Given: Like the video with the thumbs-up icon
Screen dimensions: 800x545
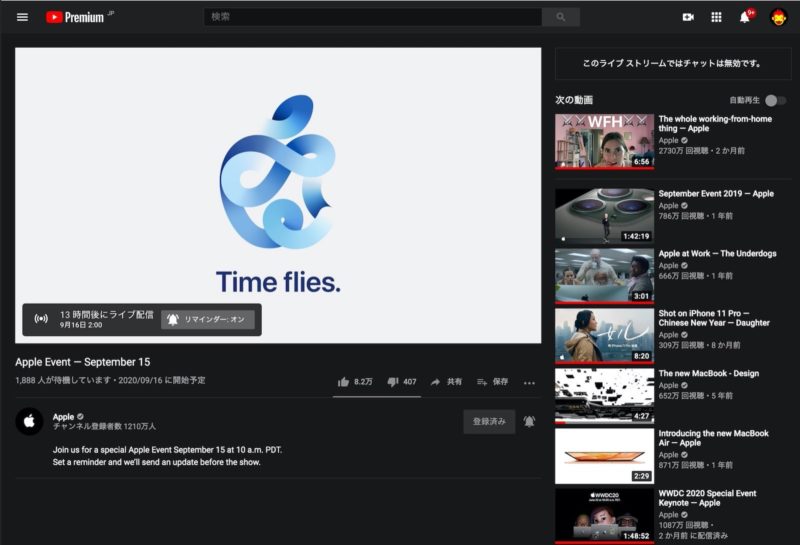Looking at the screenshot, I should click(343, 382).
